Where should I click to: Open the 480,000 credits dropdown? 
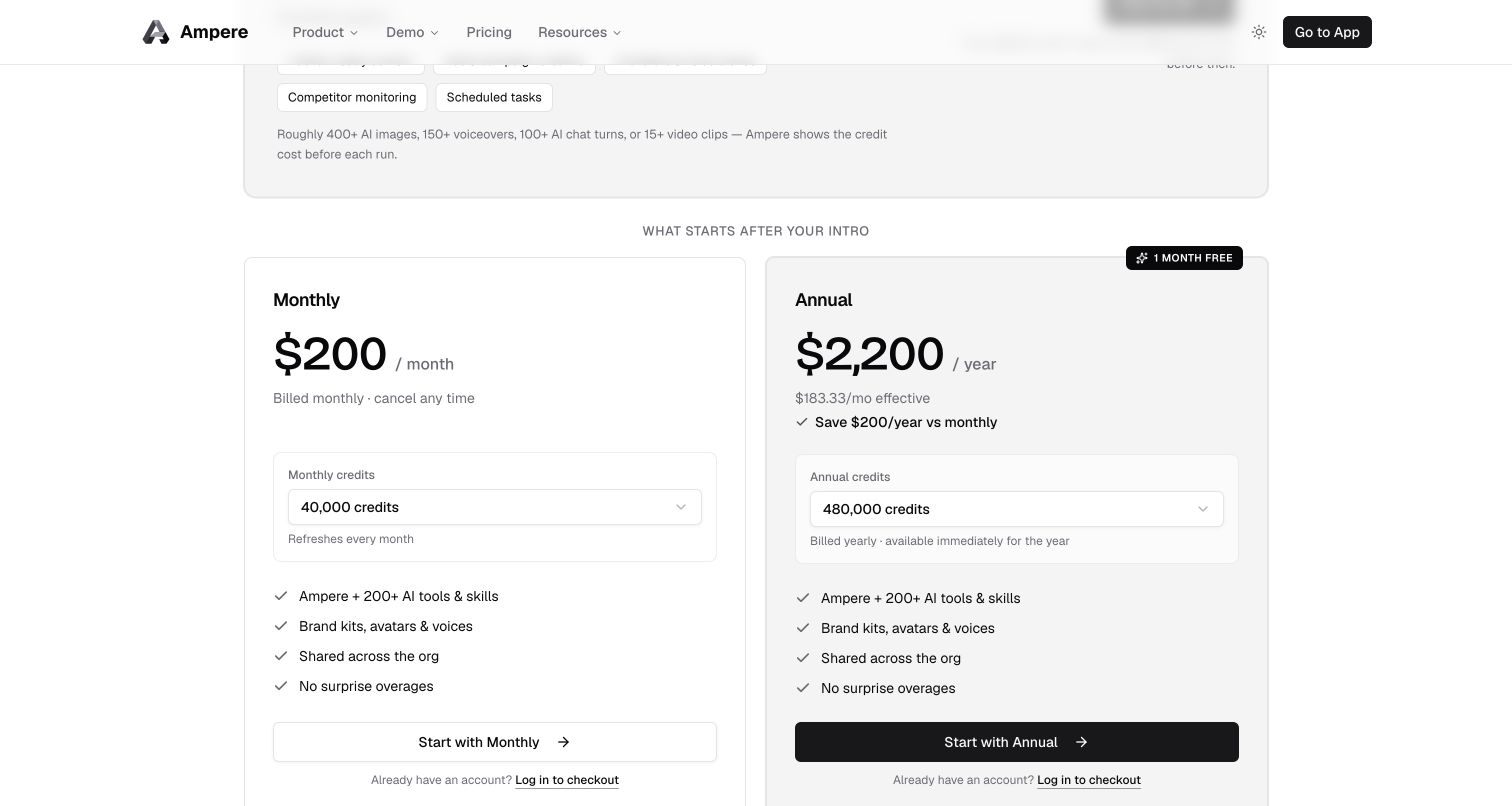(x=1017, y=509)
